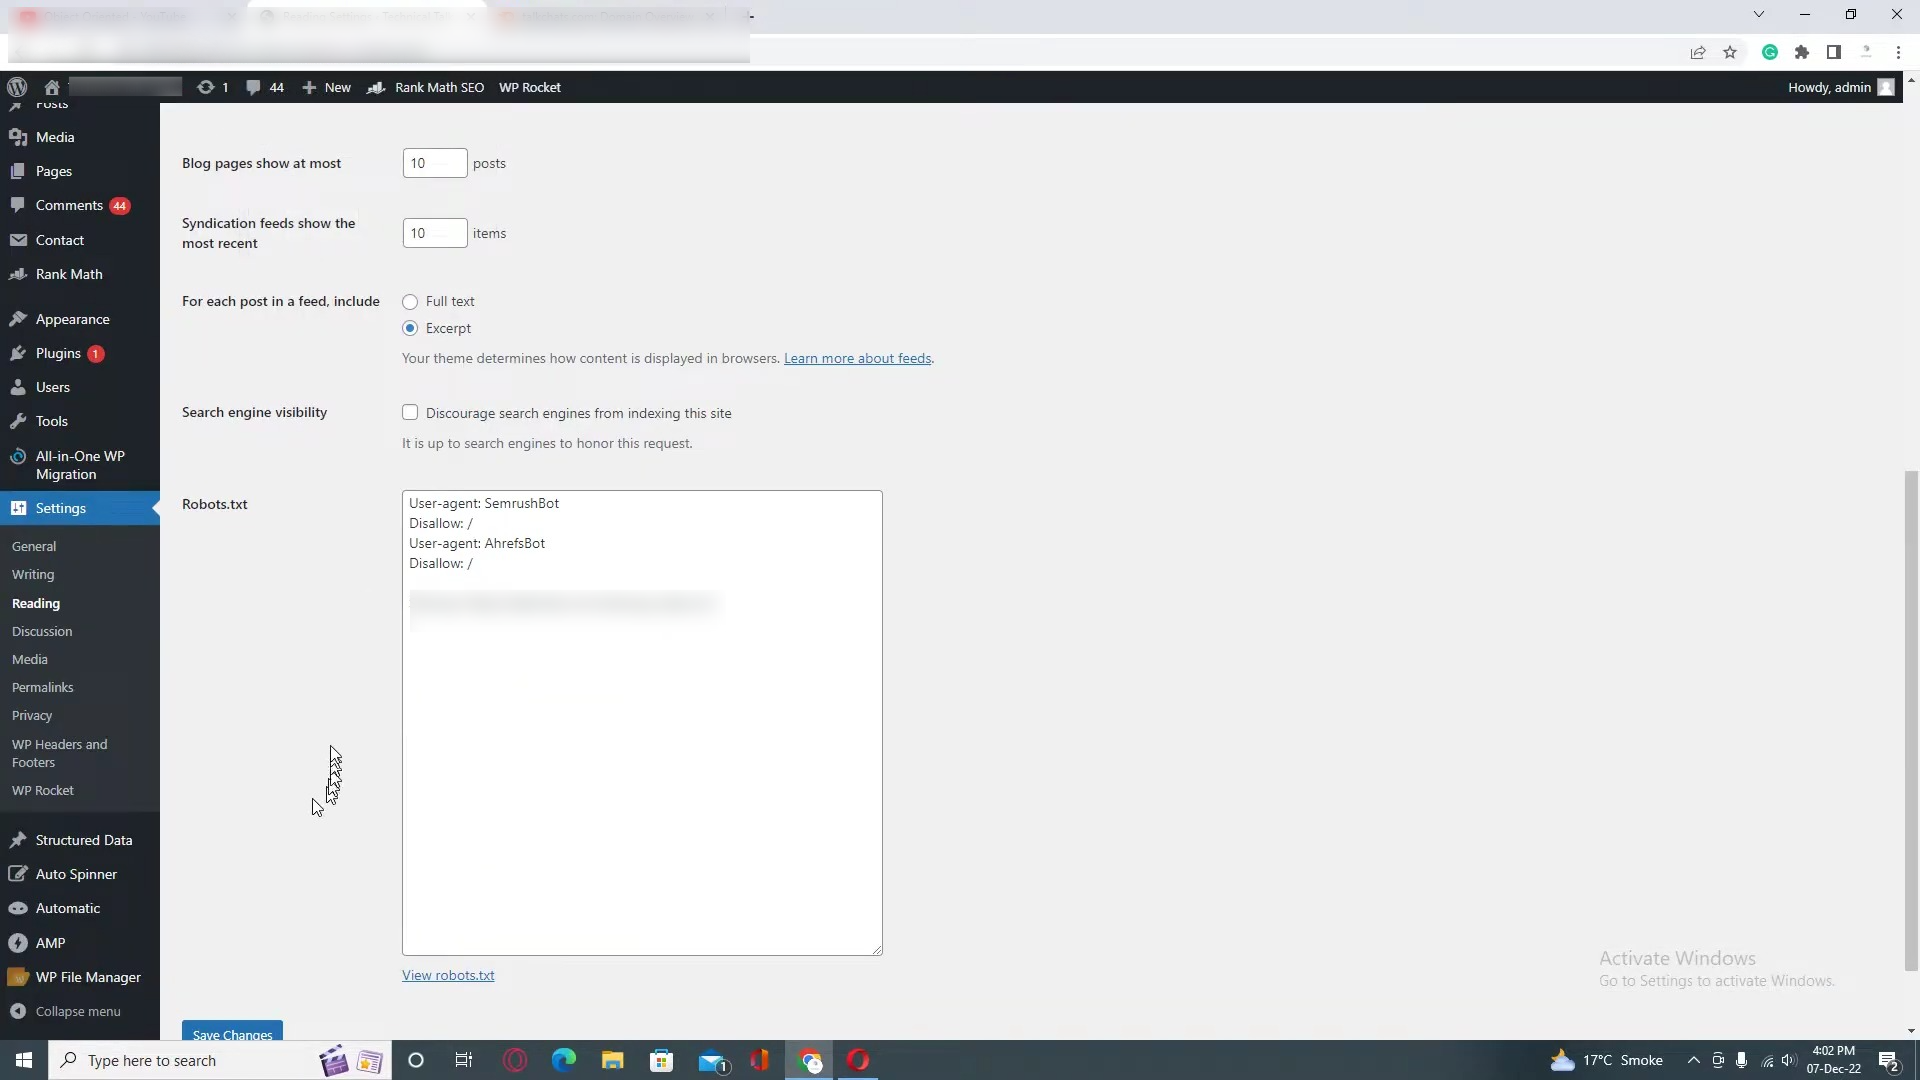
Task: Enable Discourage search engines checkbox
Action: (x=410, y=412)
